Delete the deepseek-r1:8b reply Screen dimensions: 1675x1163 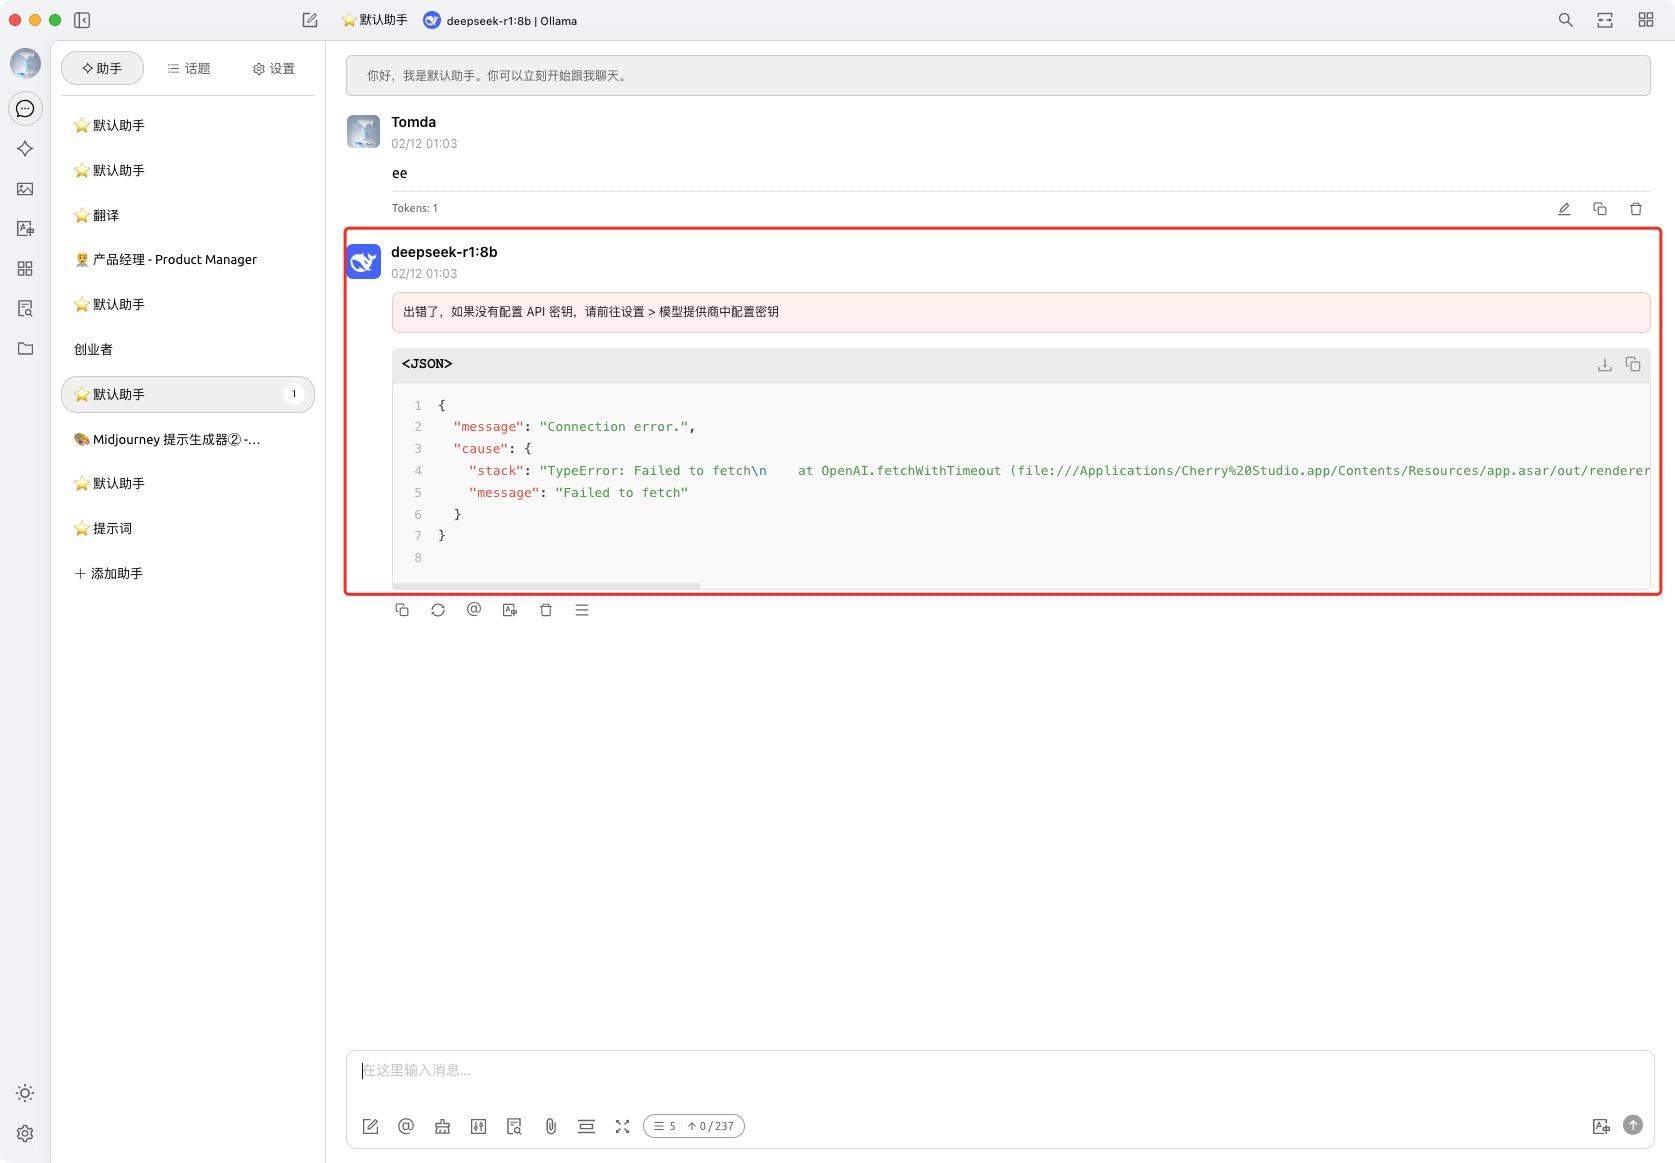[546, 610]
